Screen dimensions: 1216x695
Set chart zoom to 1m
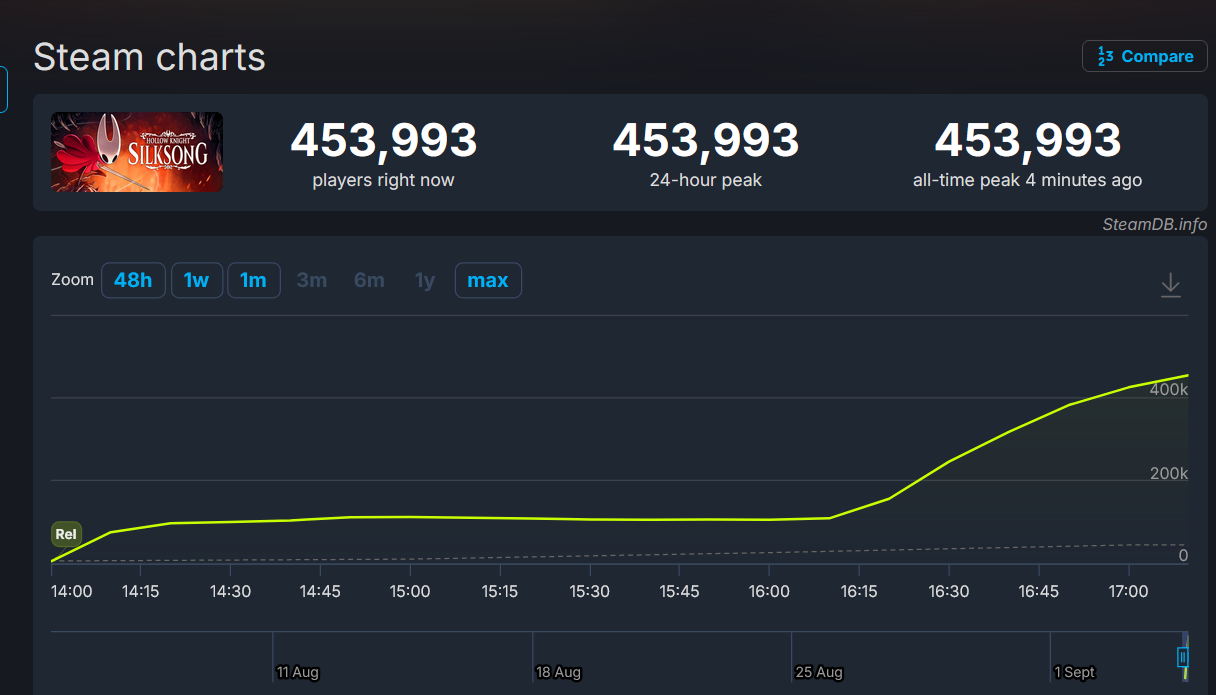pyautogui.click(x=254, y=280)
